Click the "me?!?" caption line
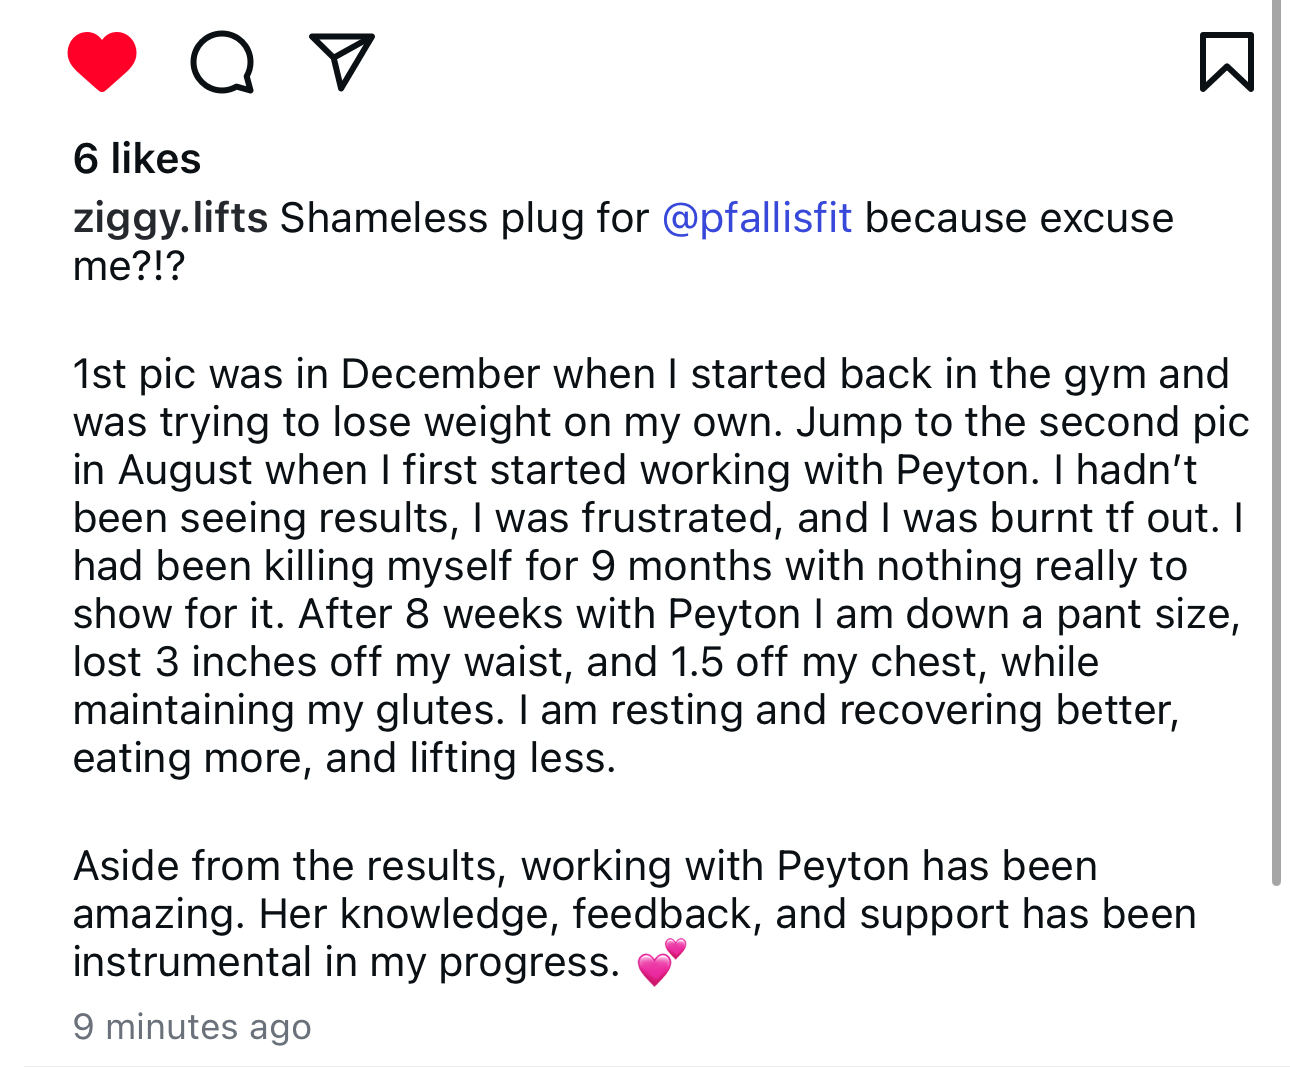Image resolution: width=1290 pixels, height=1068 pixels. point(129,266)
